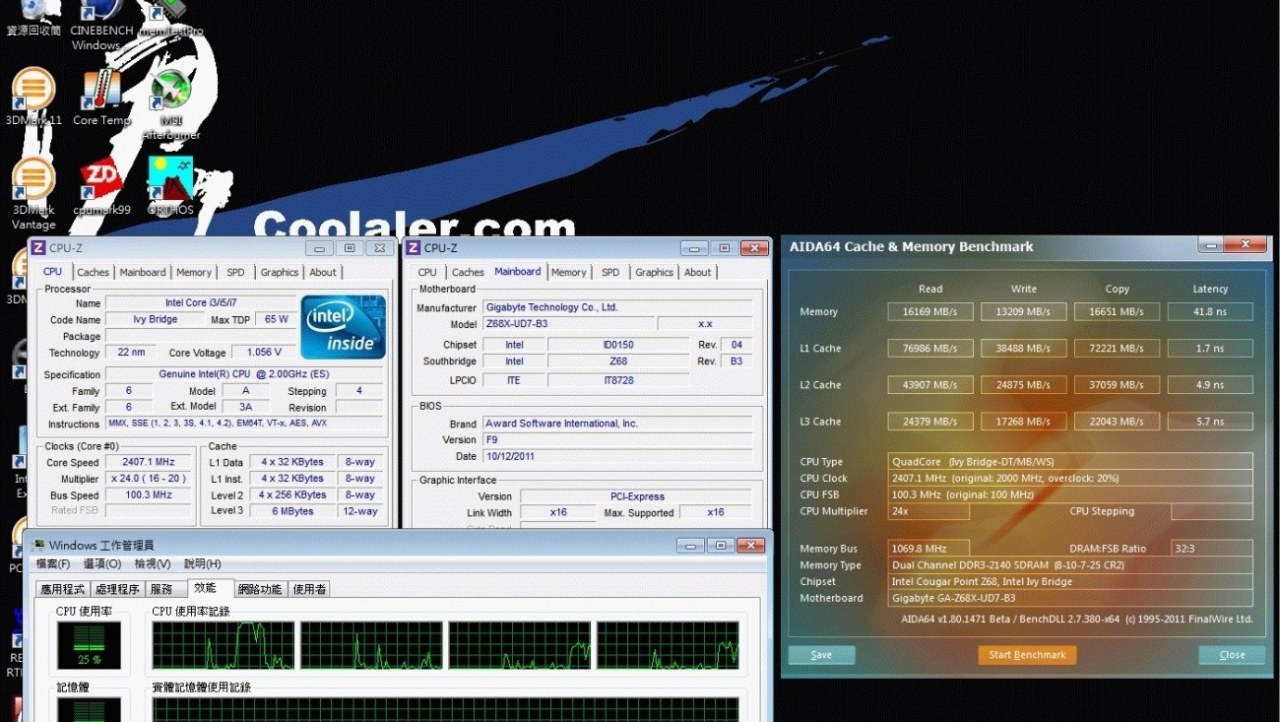Click Core Voltage value 1.056 V
1280x722 pixels.
coord(264,352)
